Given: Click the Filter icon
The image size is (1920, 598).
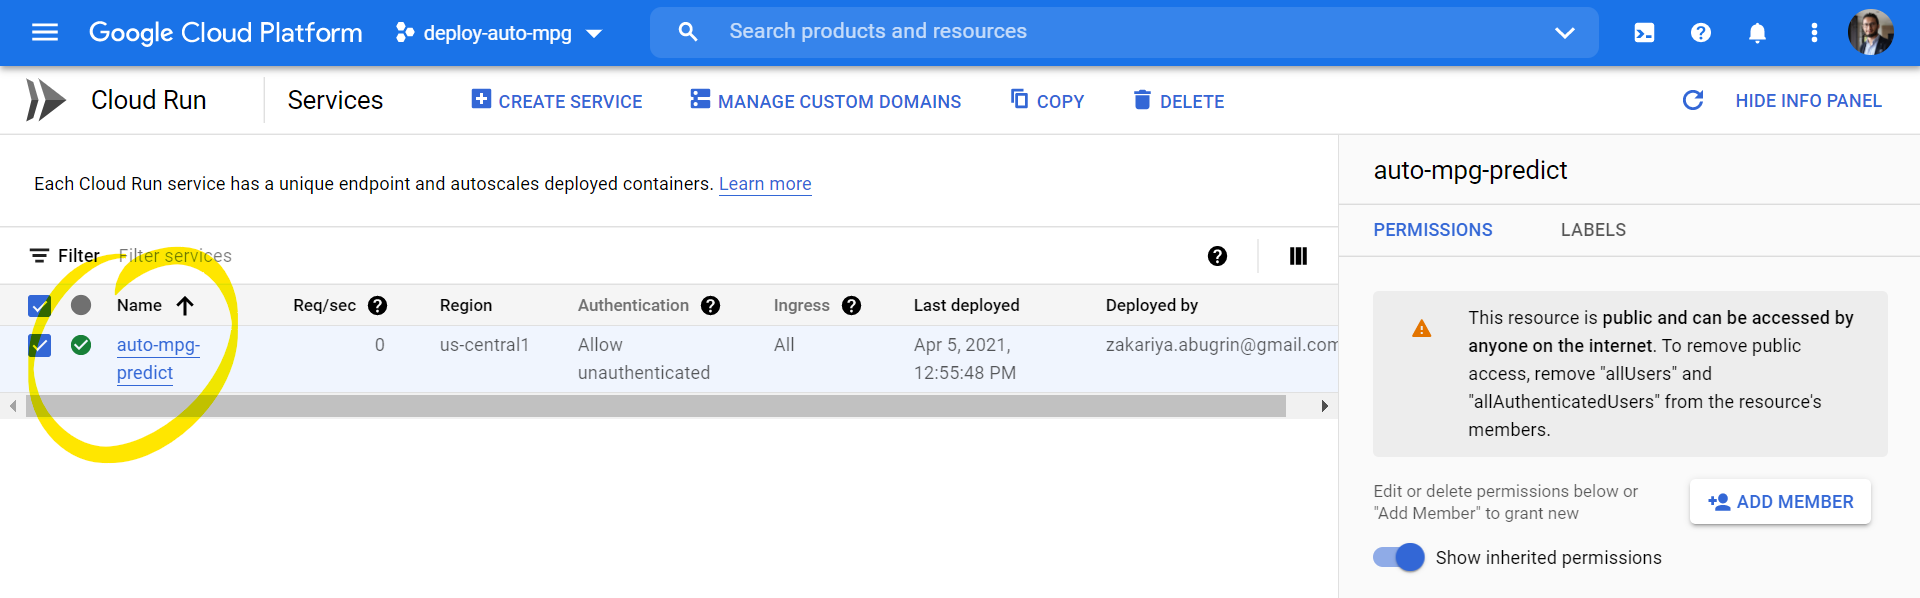Looking at the screenshot, I should click(39, 256).
